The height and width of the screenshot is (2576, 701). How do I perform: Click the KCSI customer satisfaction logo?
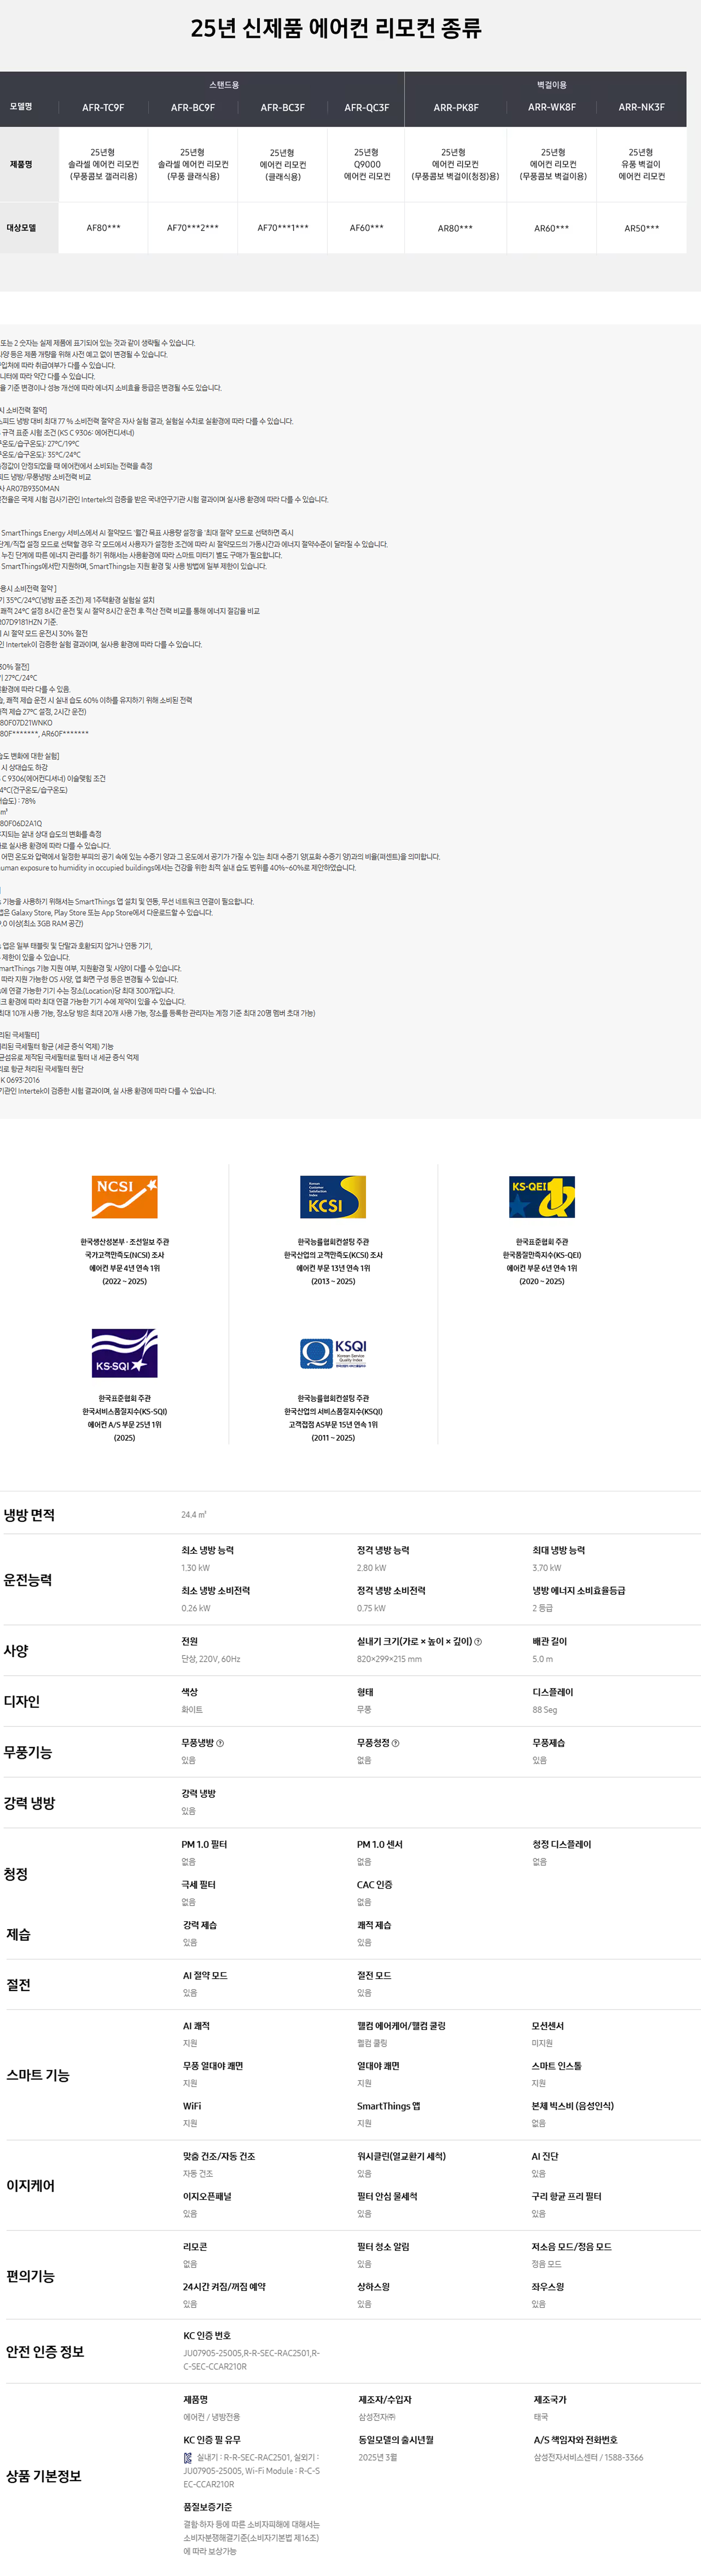coord(333,1197)
